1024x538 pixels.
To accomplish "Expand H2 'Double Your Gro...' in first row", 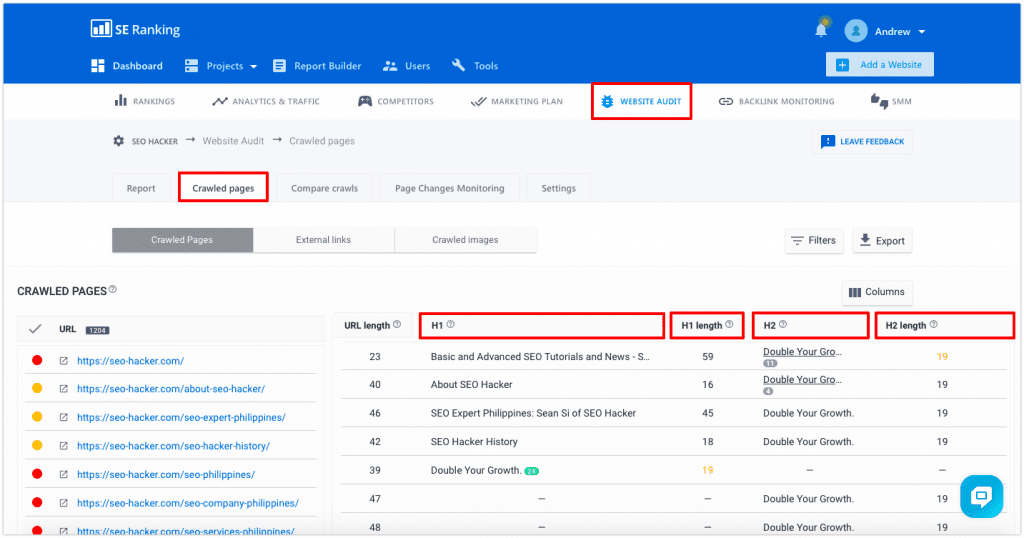I will pos(802,352).
